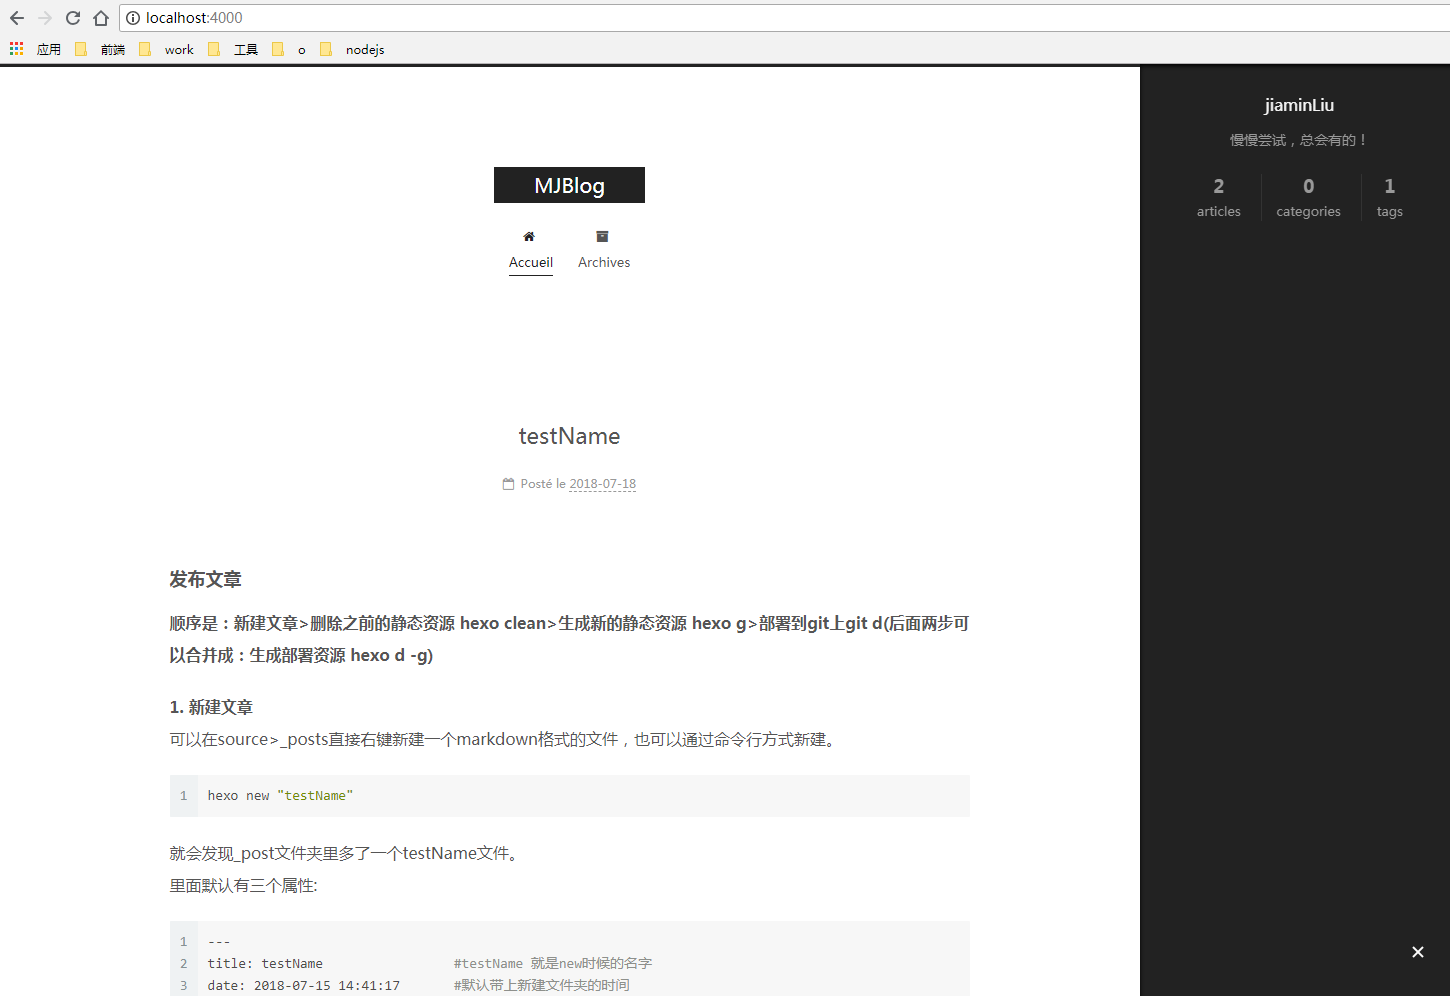Open the 工具 bookmark folder

coord(233,49)
